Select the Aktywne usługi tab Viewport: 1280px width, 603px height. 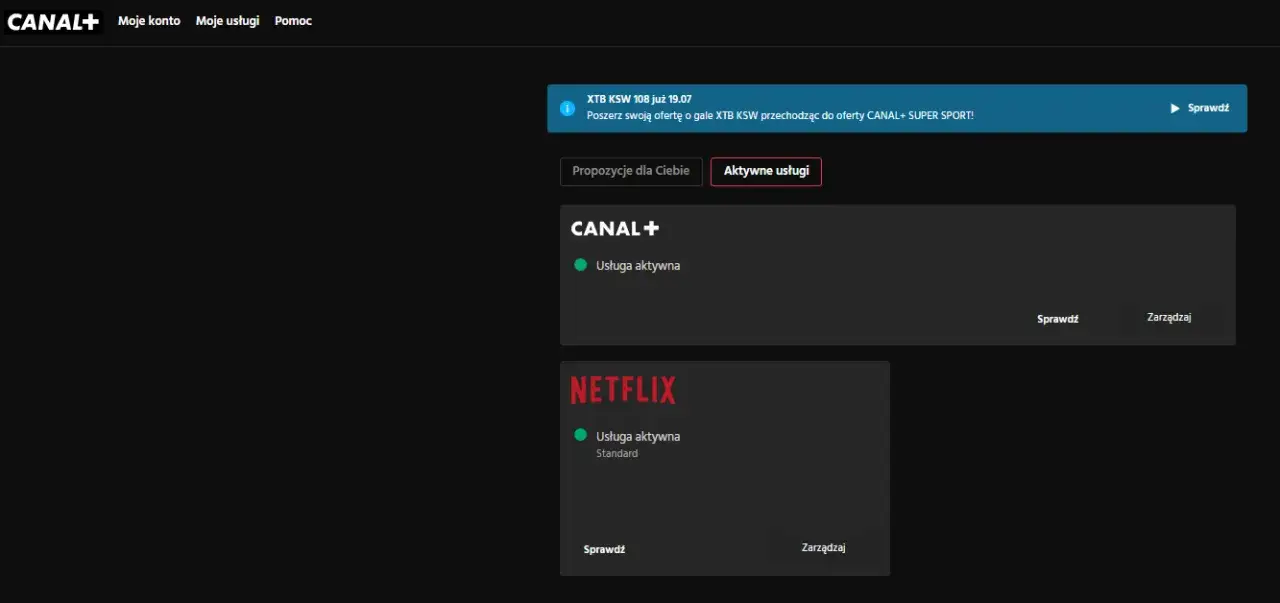coord(766,171)
